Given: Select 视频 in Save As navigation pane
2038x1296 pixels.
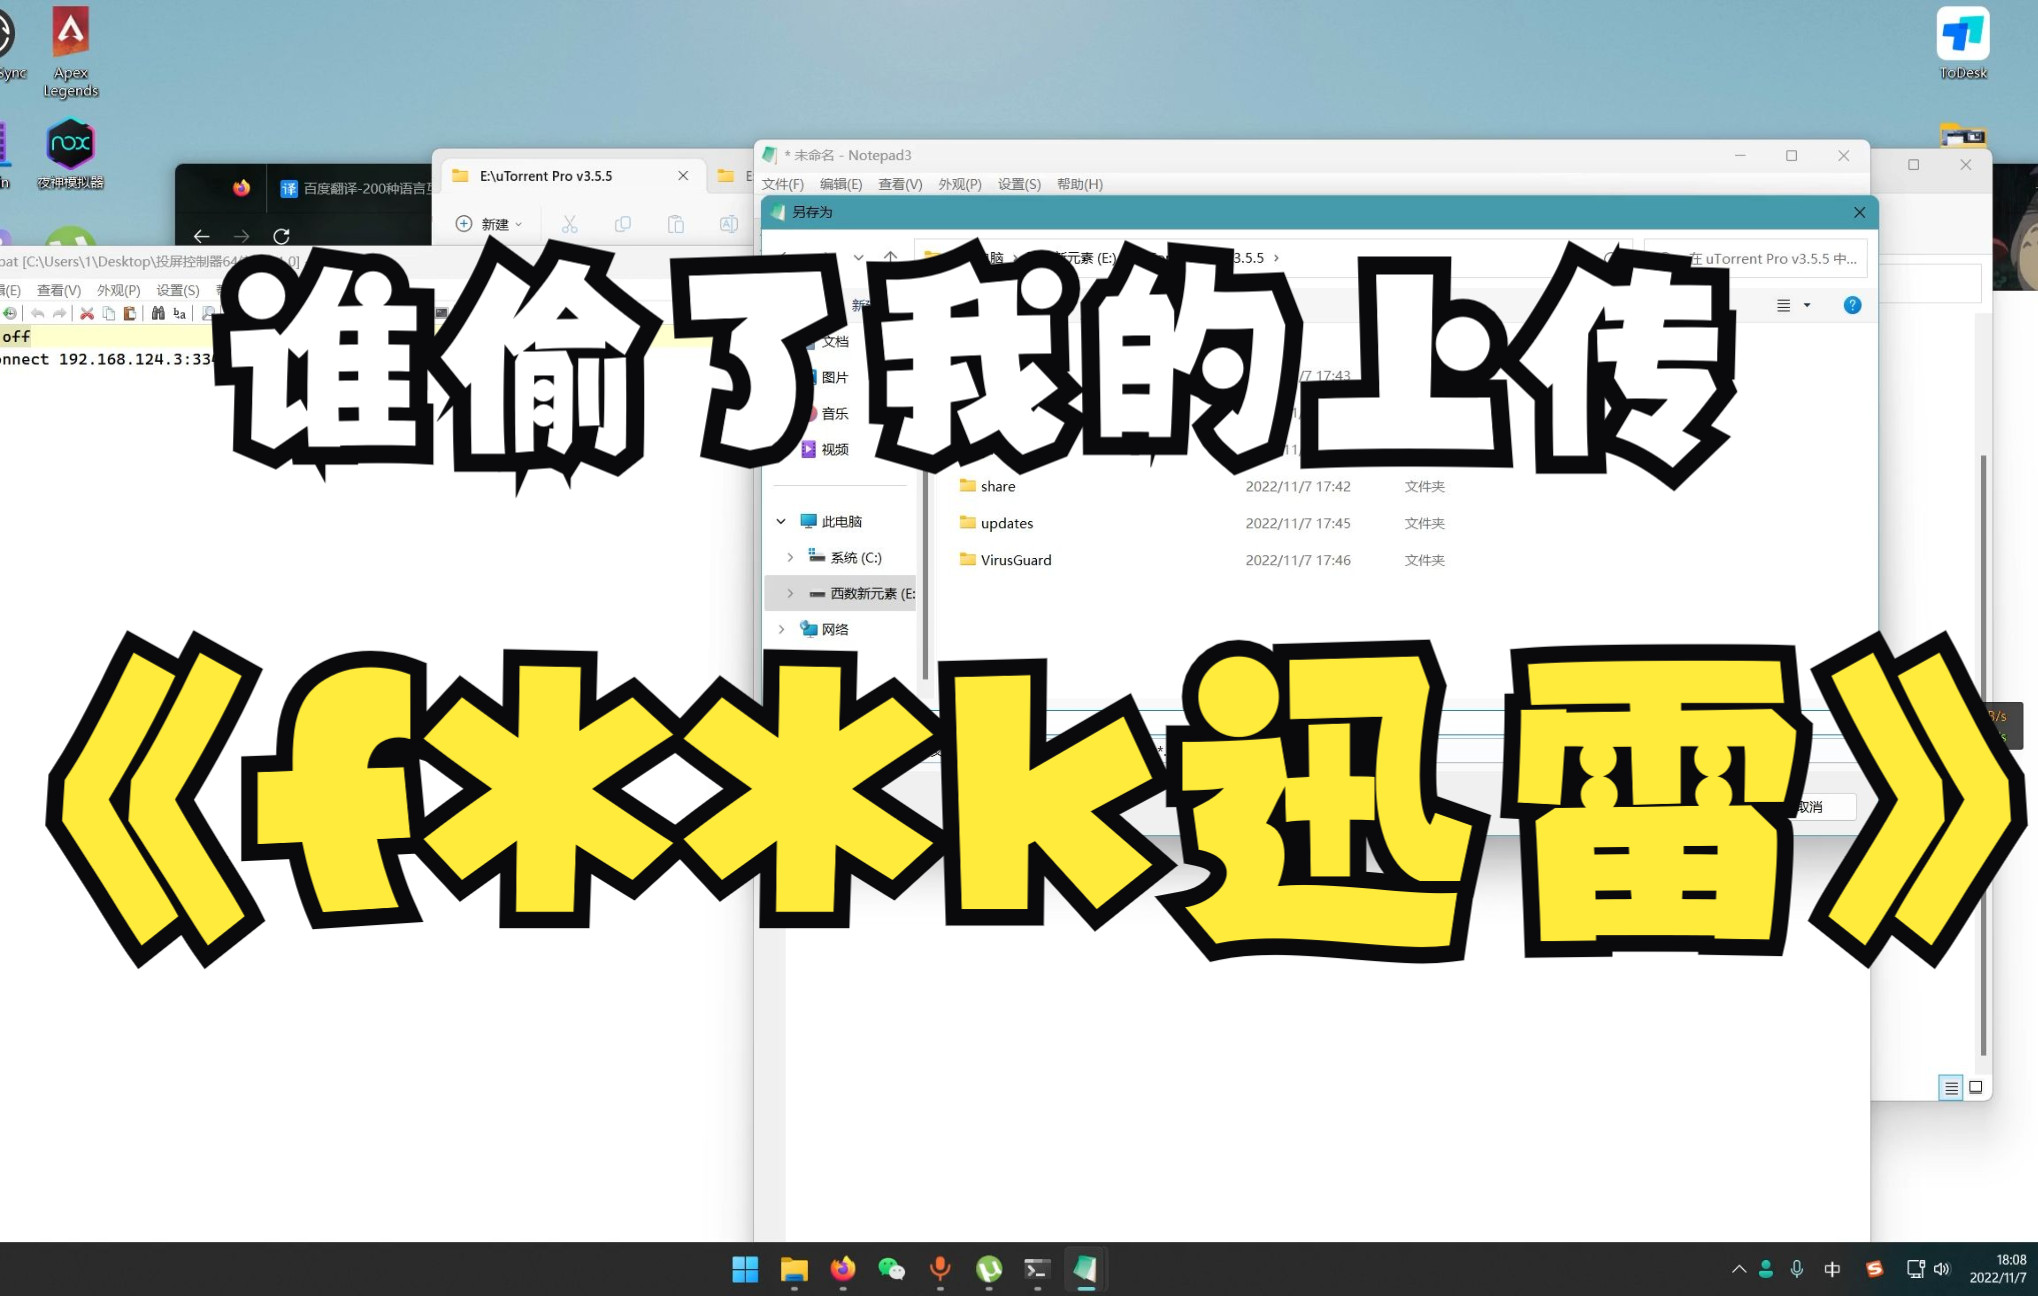Looking at the screenshot, I should 834,449.
